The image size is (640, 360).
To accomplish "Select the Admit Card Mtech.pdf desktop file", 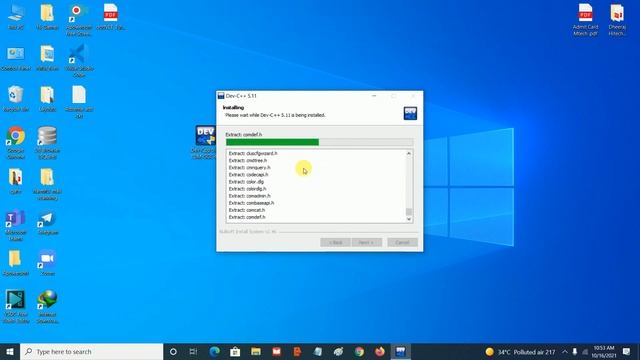I will point(585,20).
